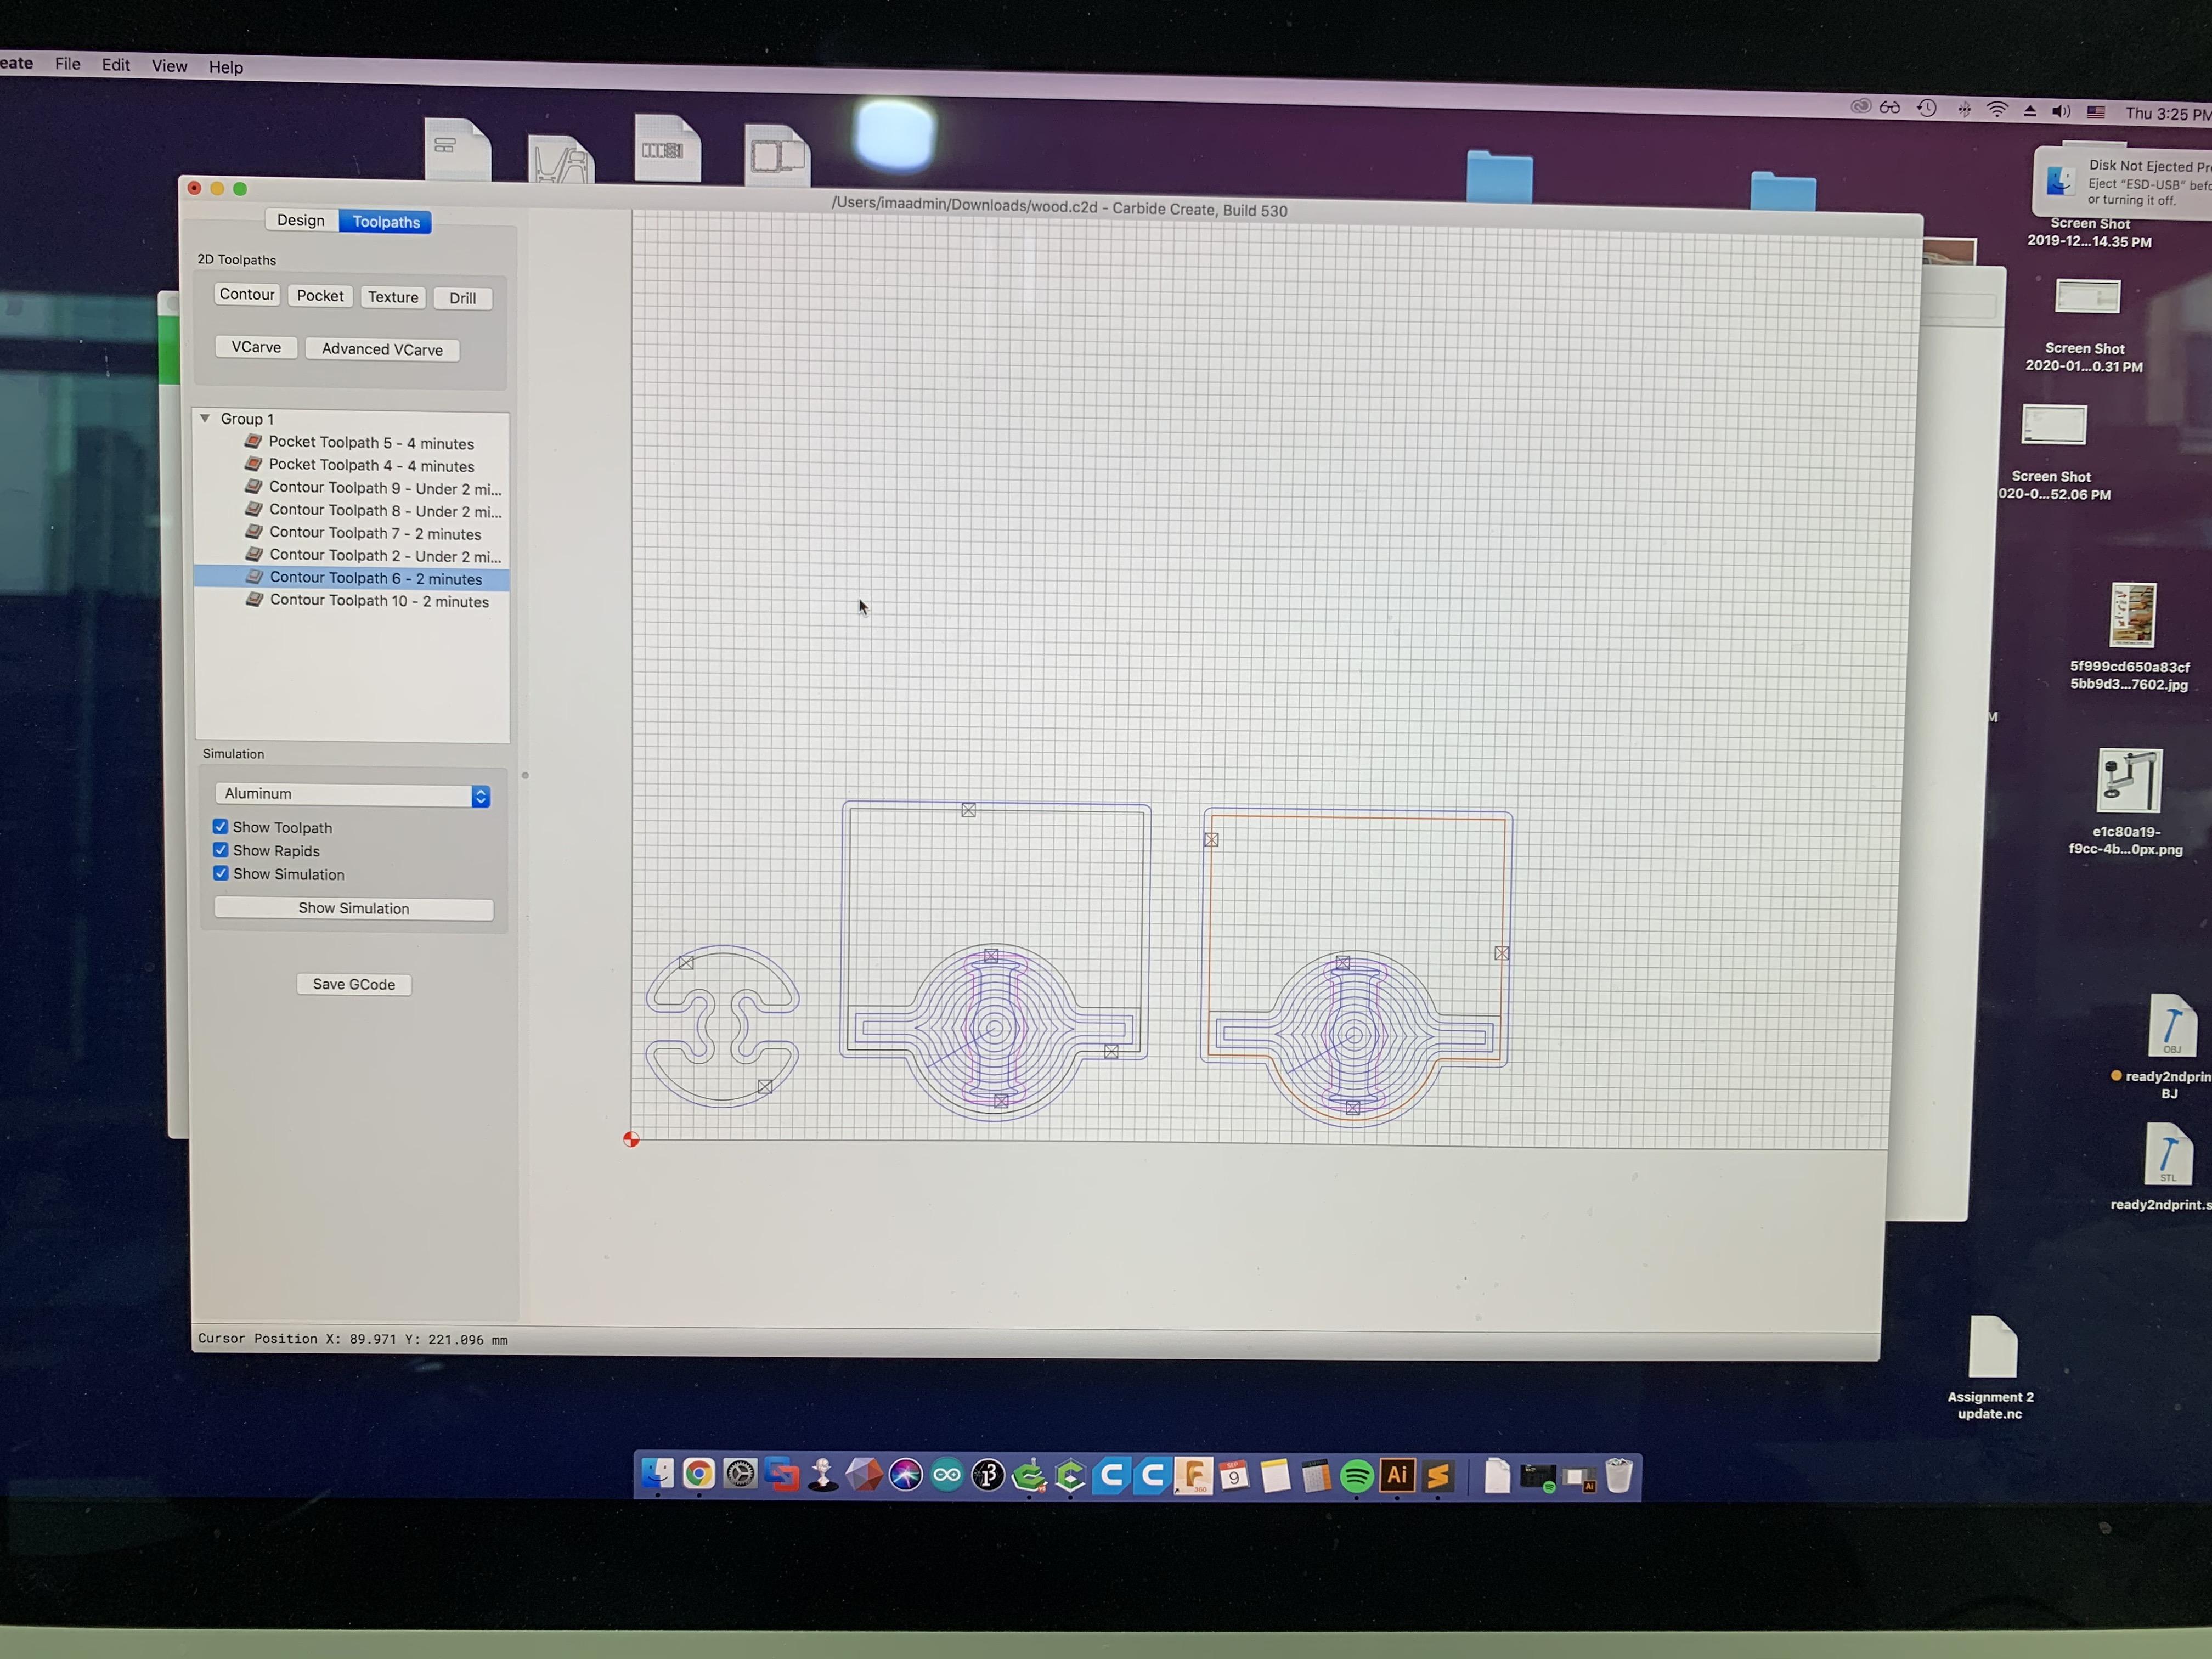
Task: Disable the Show Simulation checkbox
Action: pyautogui.click(x=220, y=873)
